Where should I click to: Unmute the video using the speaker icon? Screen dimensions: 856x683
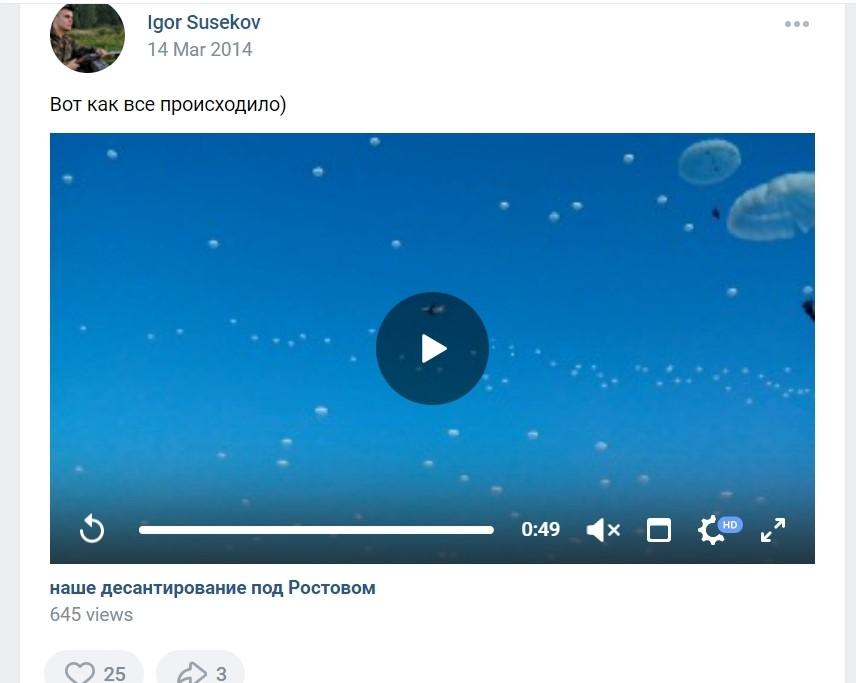tap(603, 530)
